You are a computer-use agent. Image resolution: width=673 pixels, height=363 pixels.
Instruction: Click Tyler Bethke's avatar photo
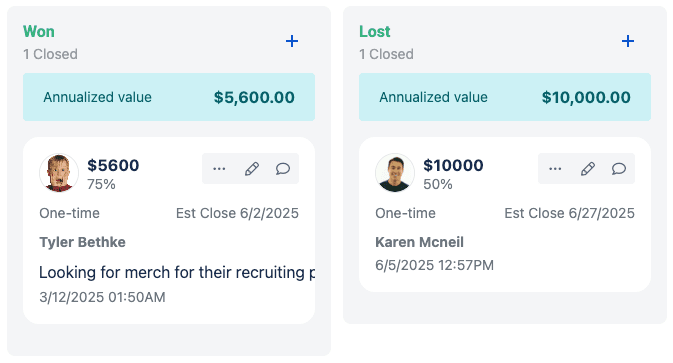59,173
